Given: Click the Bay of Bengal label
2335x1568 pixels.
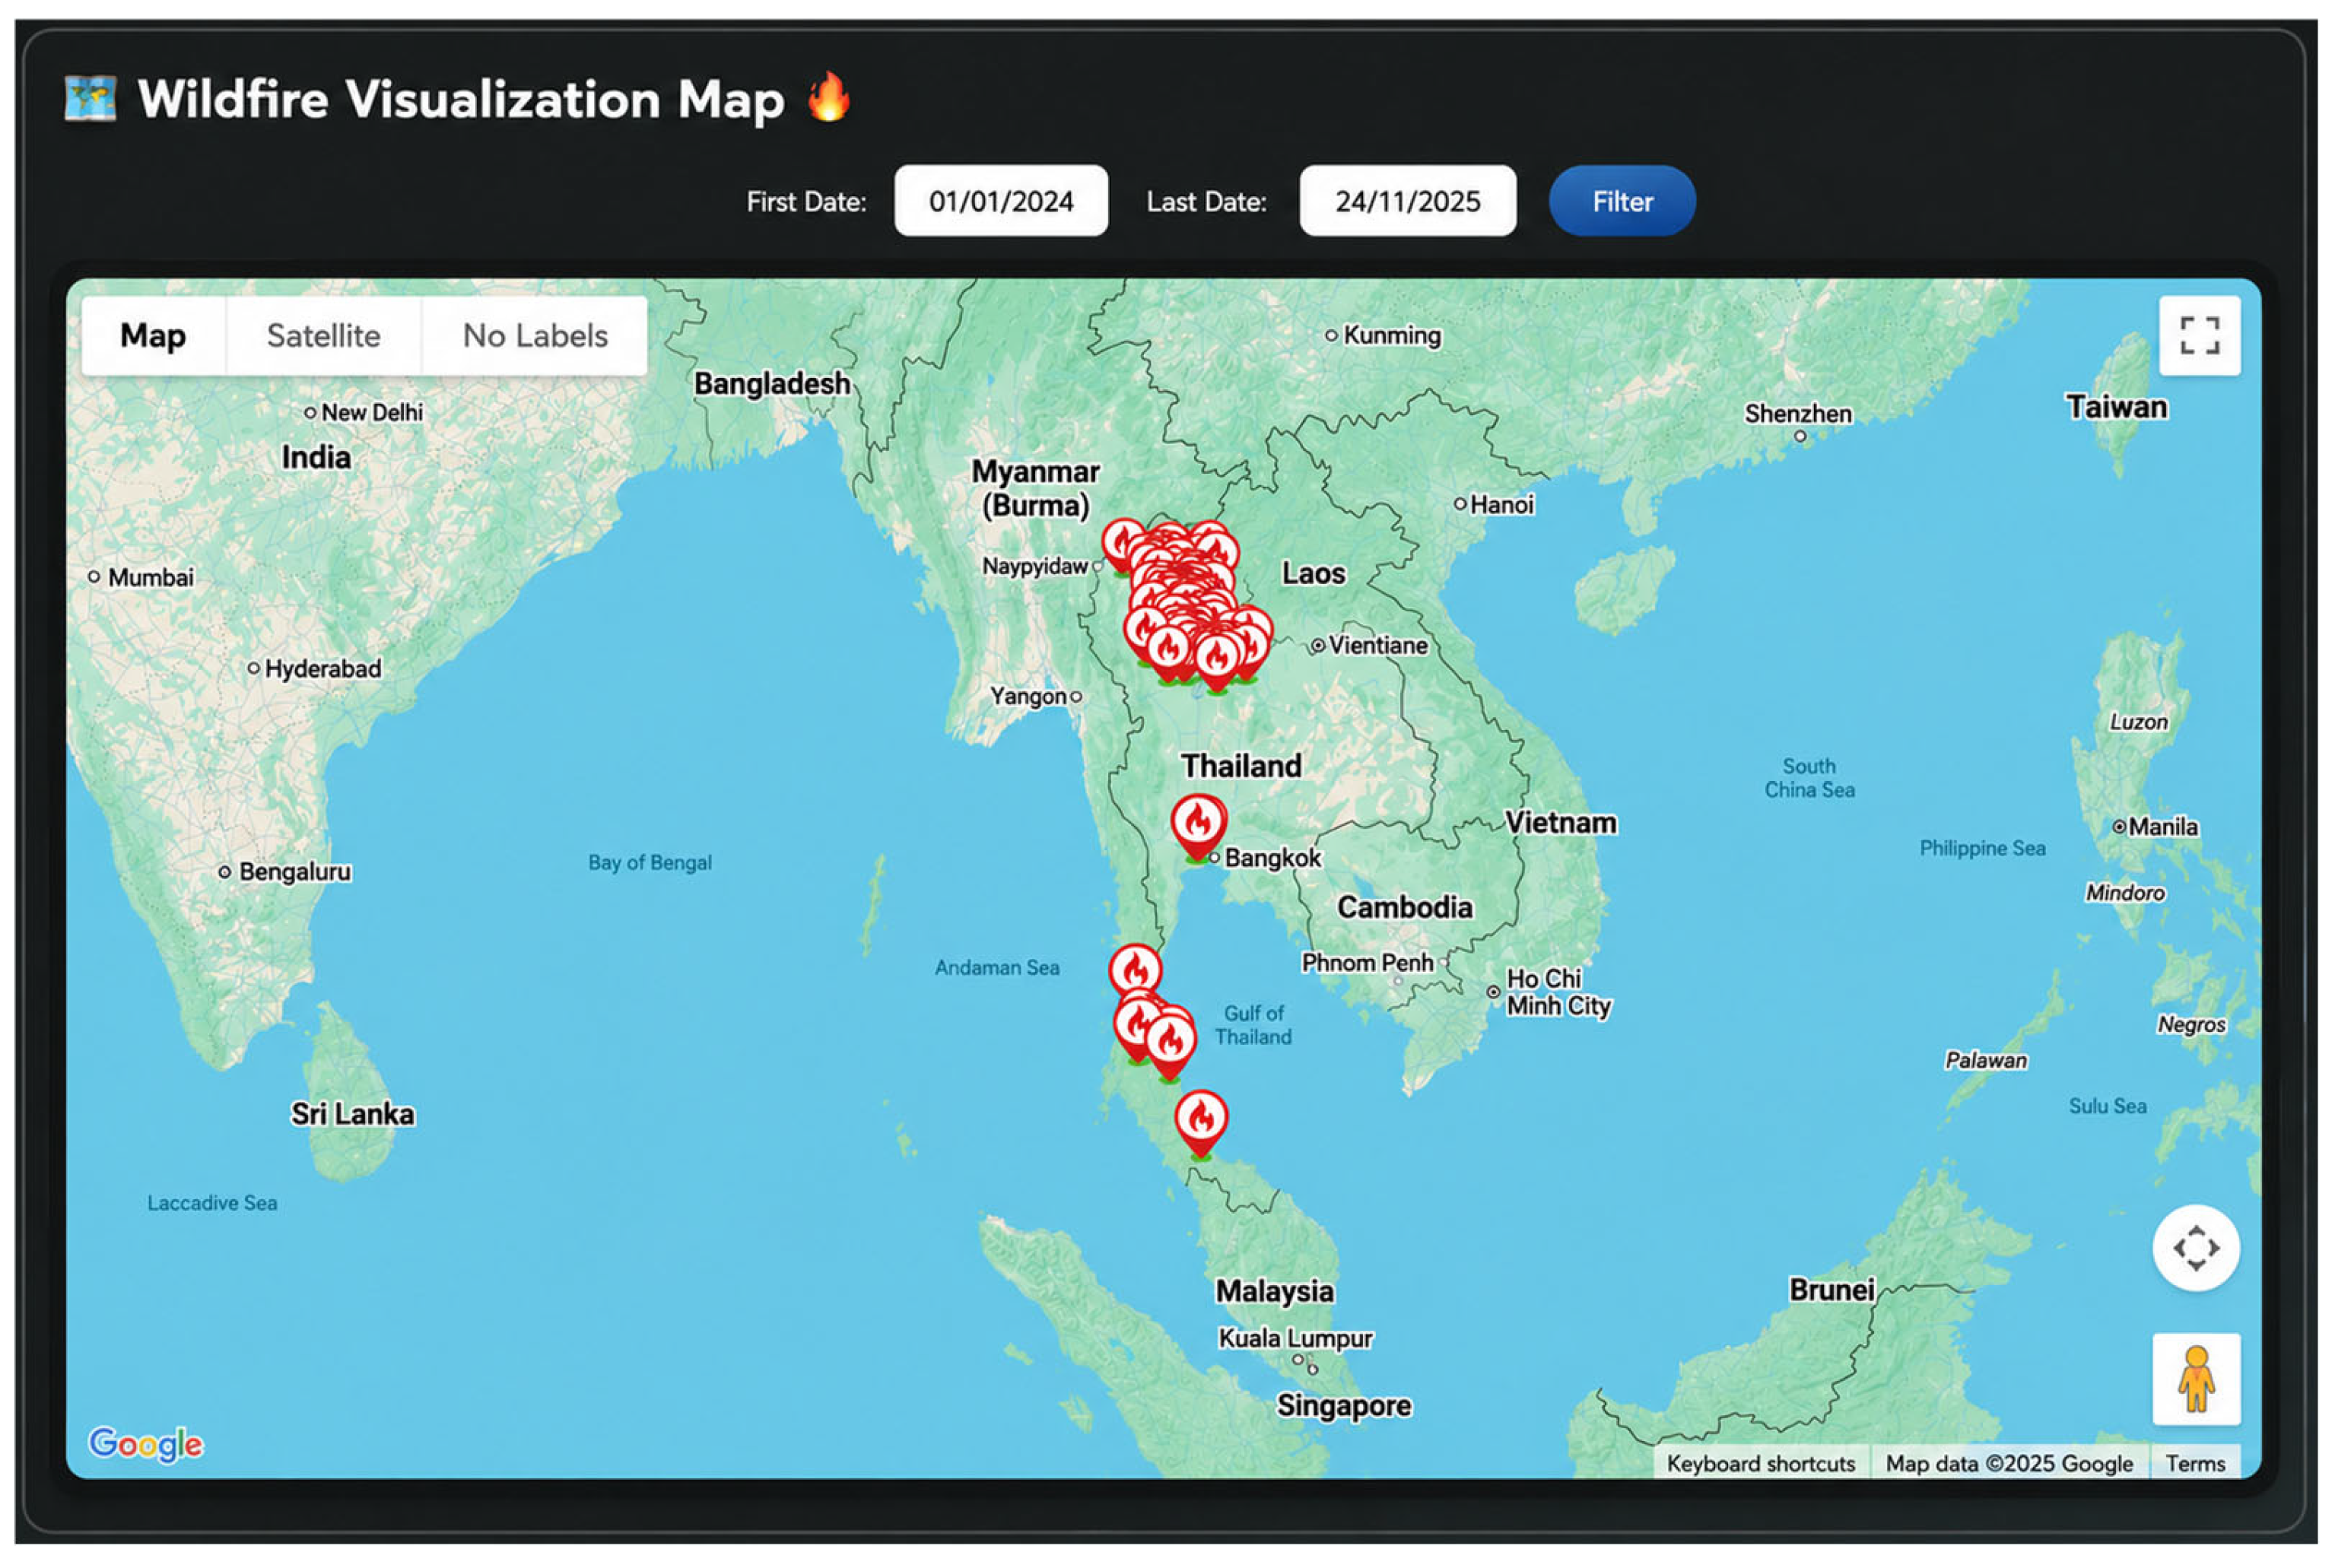Looking at the screenshot, I should 649,862.
